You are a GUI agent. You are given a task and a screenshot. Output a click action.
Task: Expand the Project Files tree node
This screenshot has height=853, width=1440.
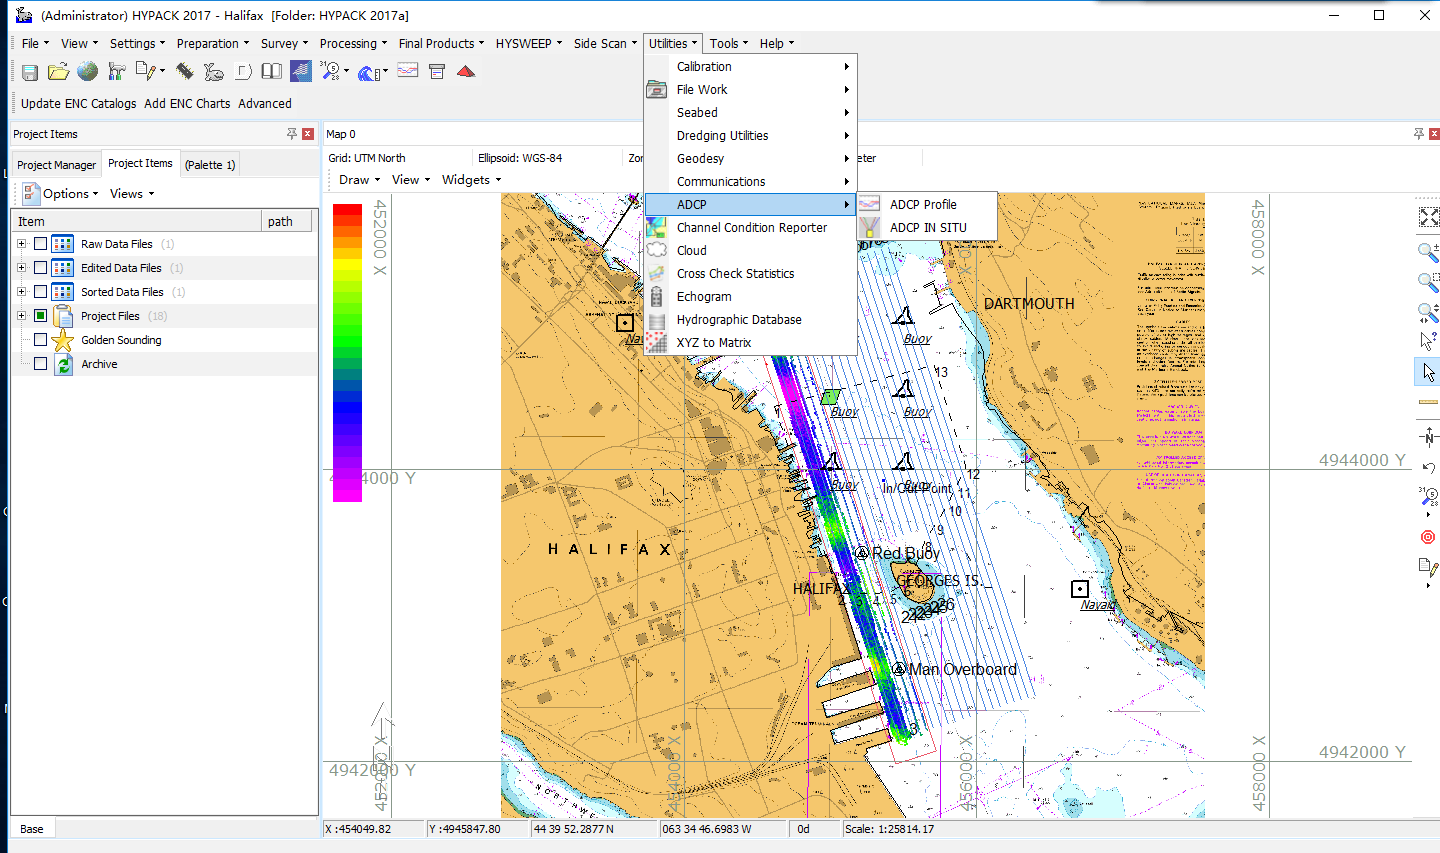(22, 316)
